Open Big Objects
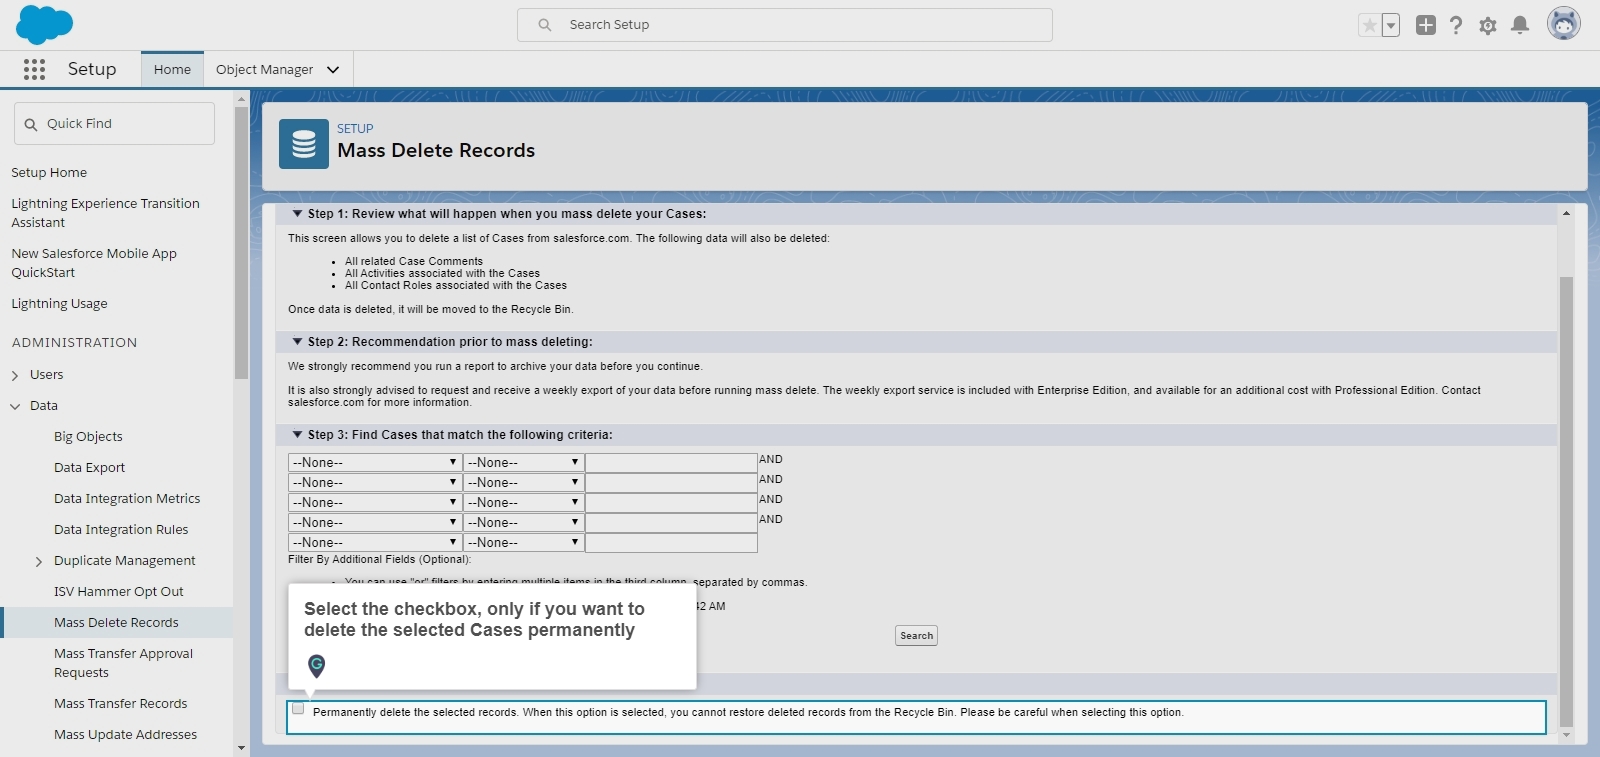This screenshot has width=1600, height=757. 88,436
